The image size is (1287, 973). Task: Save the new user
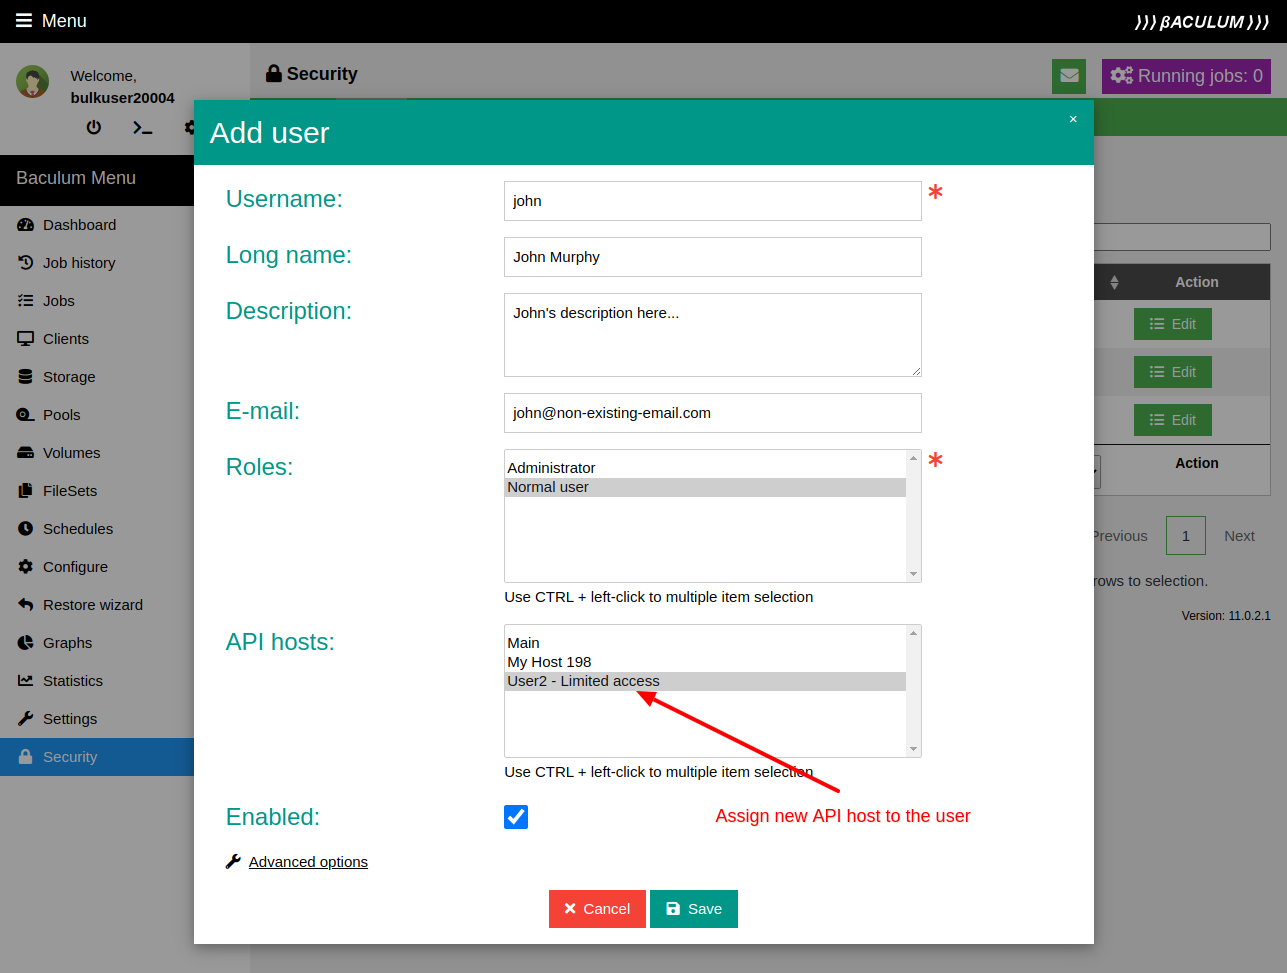point(693,909)
